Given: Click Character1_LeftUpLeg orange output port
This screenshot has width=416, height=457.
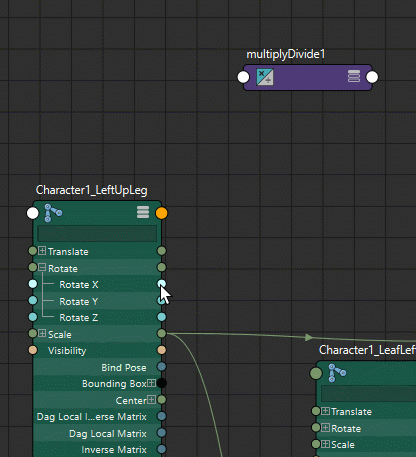Looking at the screenshot, I should (162, 213).
